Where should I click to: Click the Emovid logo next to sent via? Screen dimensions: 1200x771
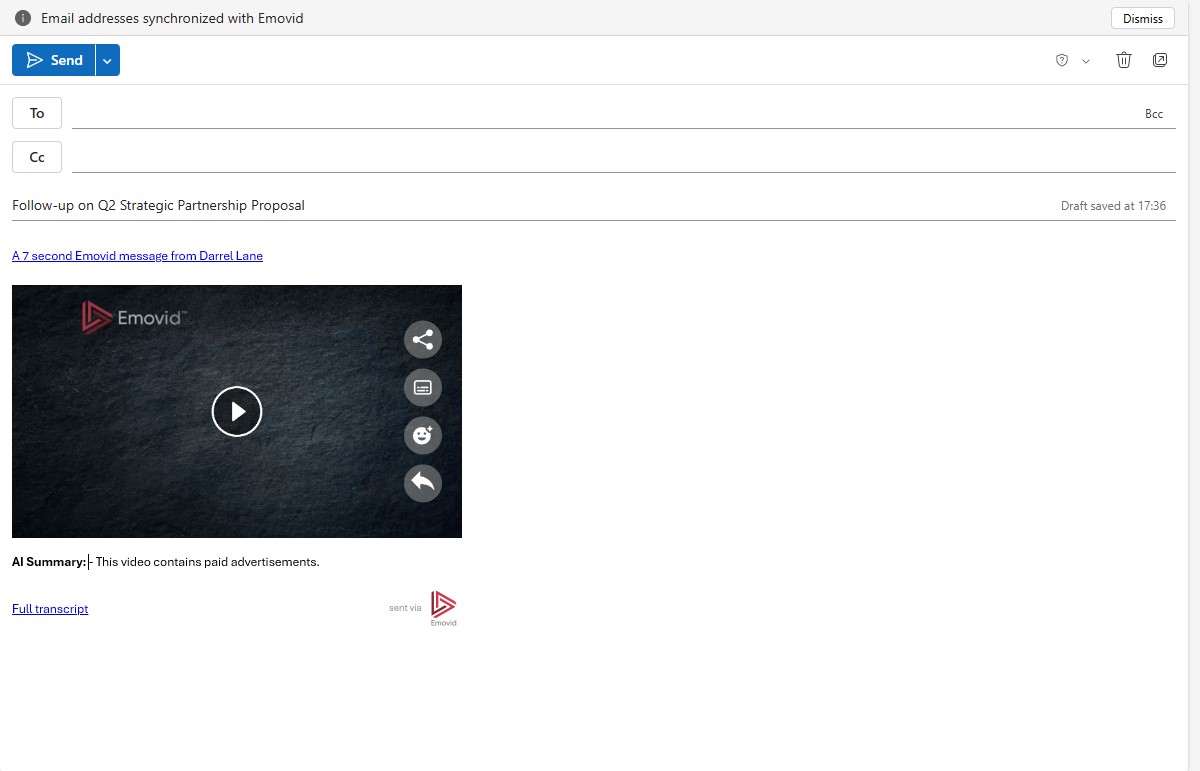pos(443,605)
